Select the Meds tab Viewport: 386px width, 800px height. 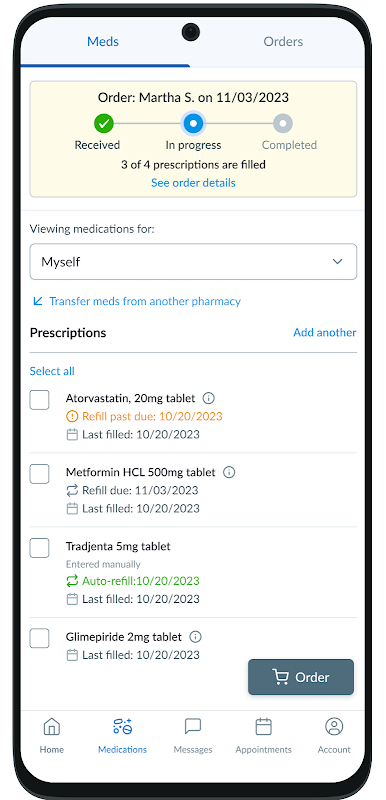pyautogui.click(x=103, y=42)
